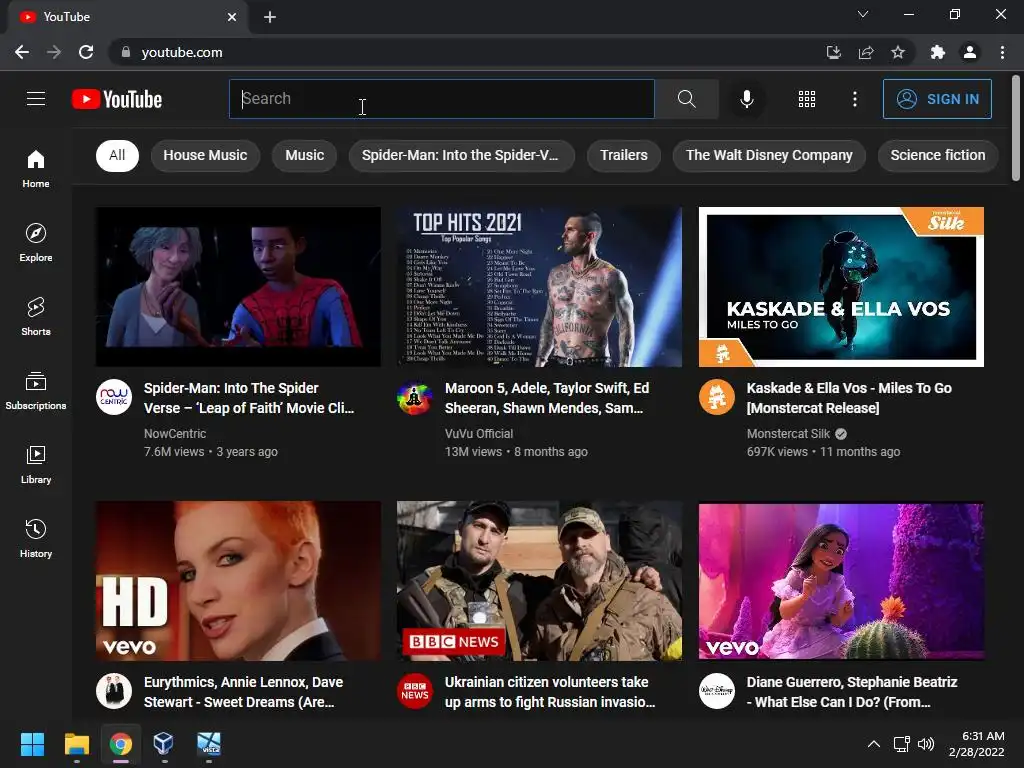Click the Walt Disney channel avatar

pos(716,690)
